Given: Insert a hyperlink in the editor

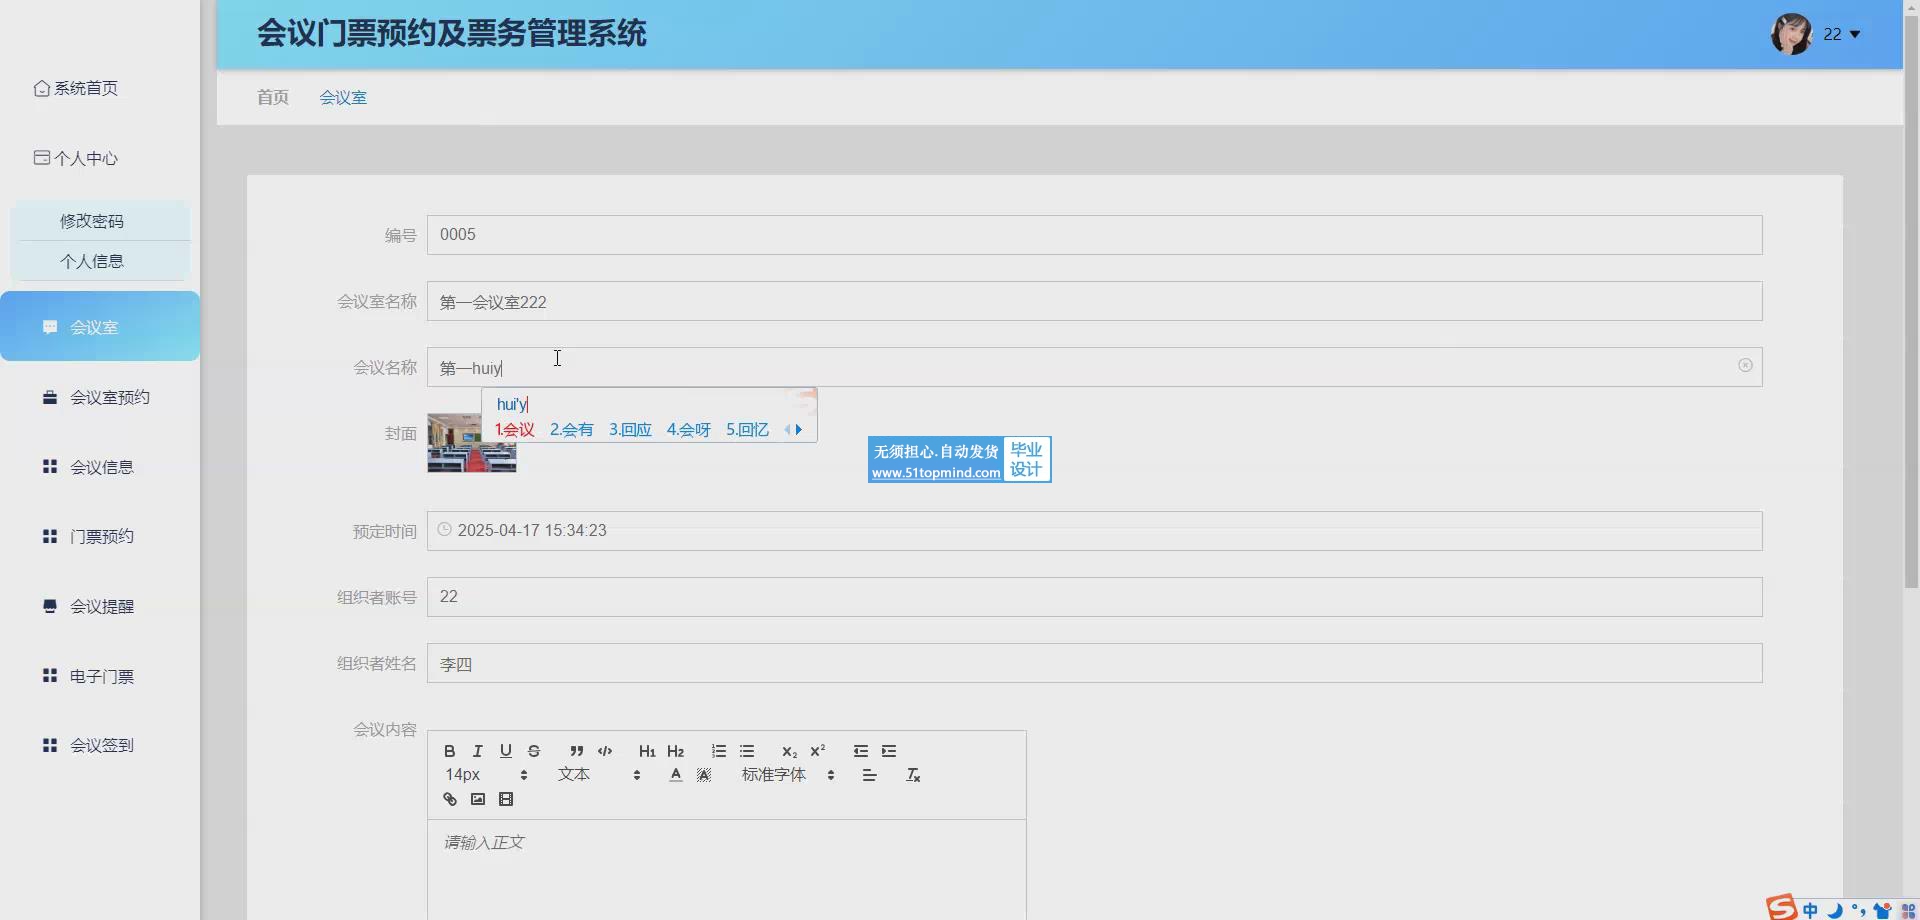Looking at the screenshot, I should (x=450, y=799).
